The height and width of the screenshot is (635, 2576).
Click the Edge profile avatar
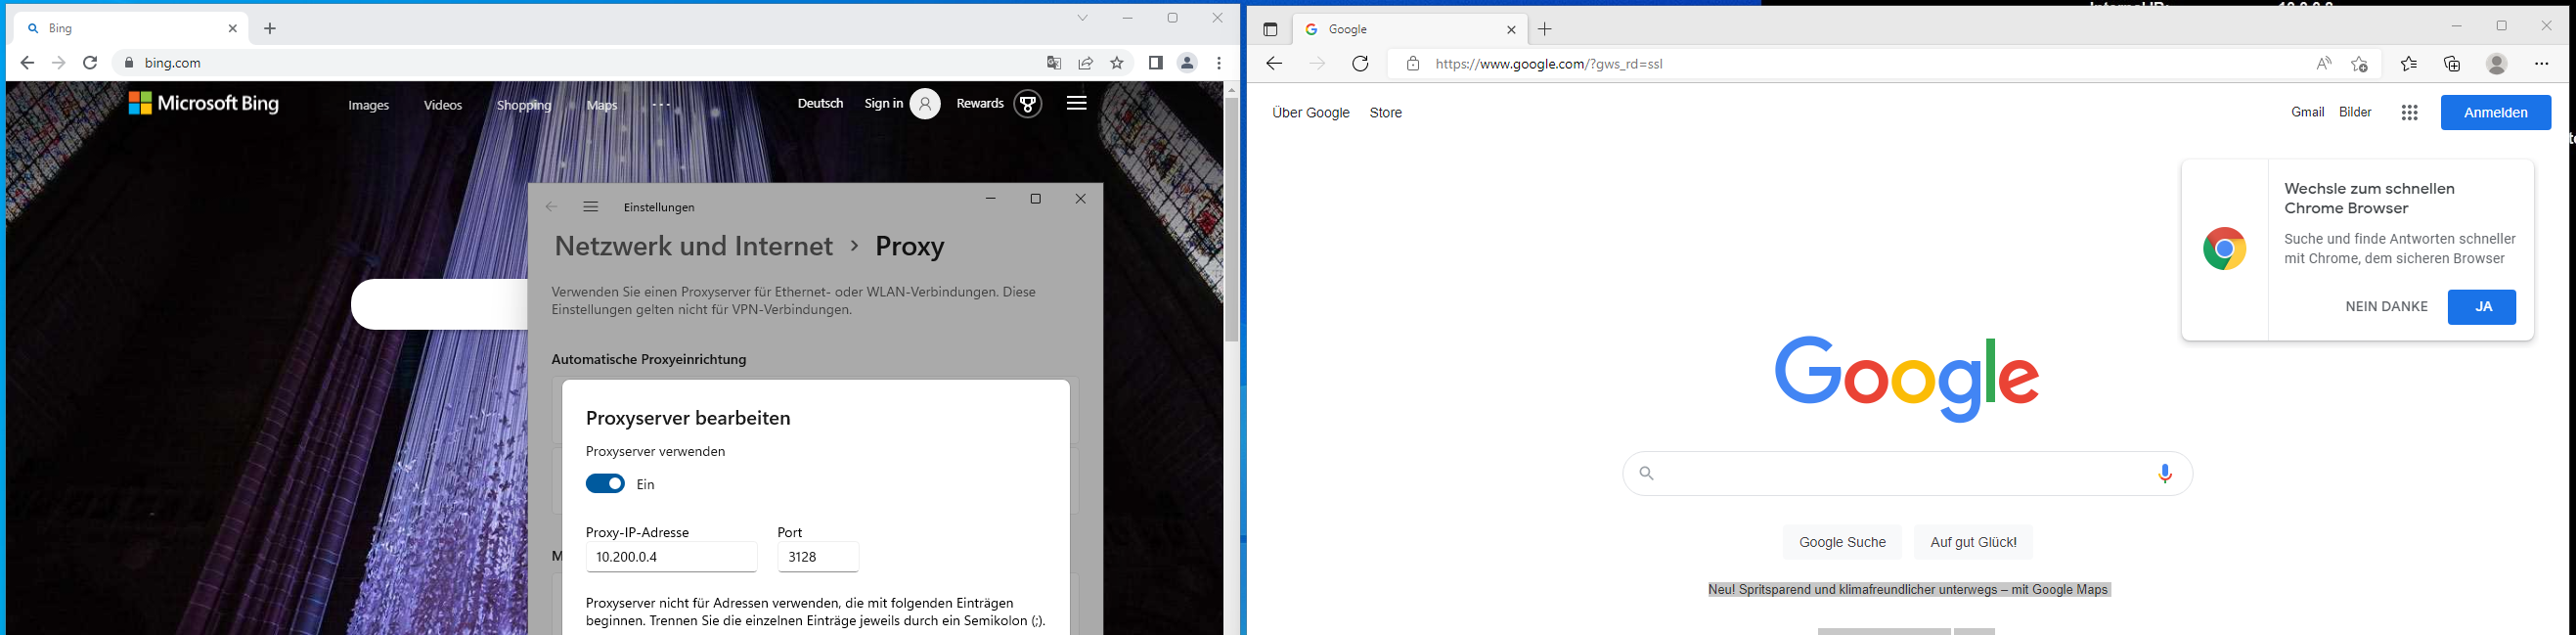pyautogui.click(x=2496, y=64)
